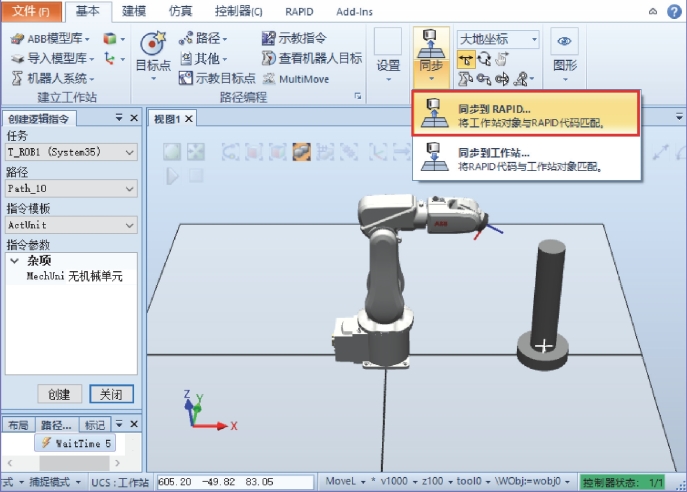Click the 同步 synchronize icon

point(431,44)
